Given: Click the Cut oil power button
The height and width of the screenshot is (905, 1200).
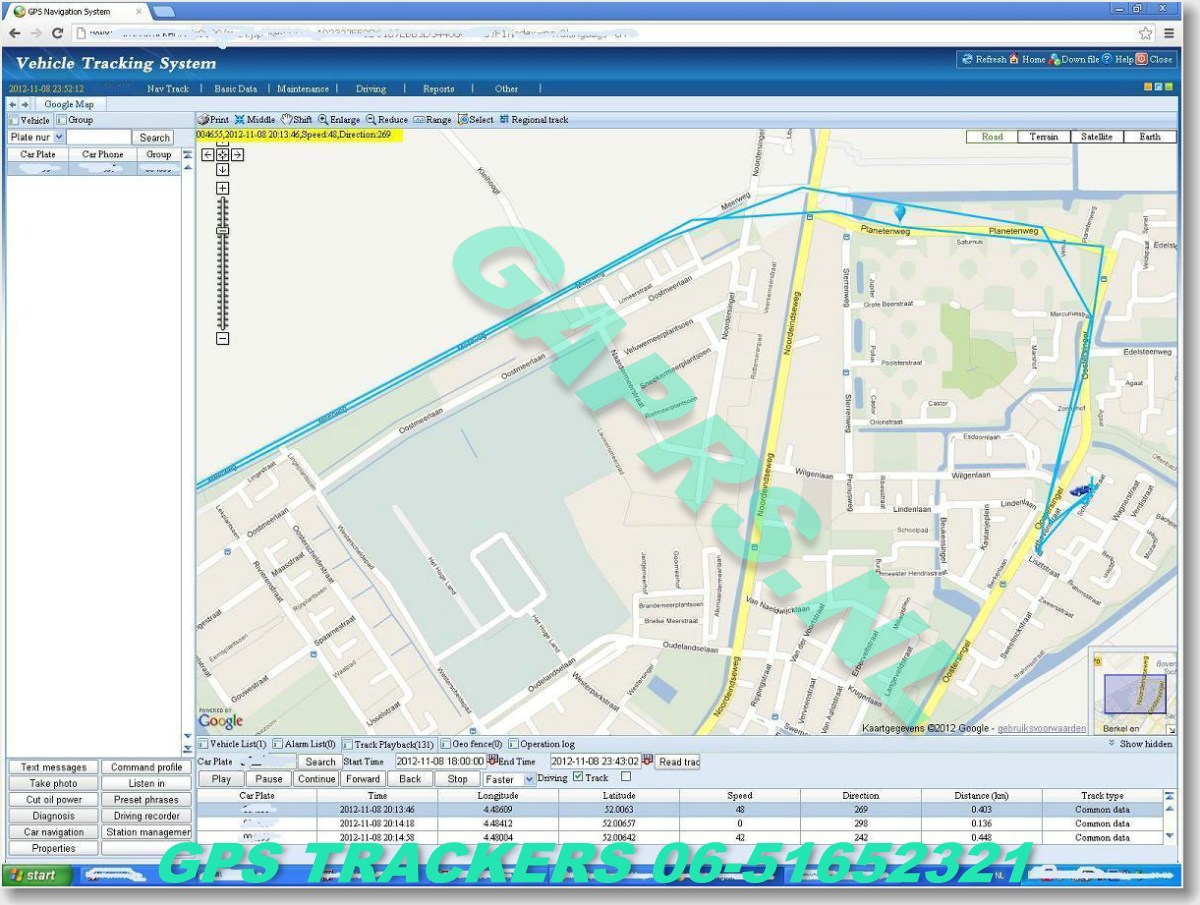Looking at the screenshot, I should [53, 799].
